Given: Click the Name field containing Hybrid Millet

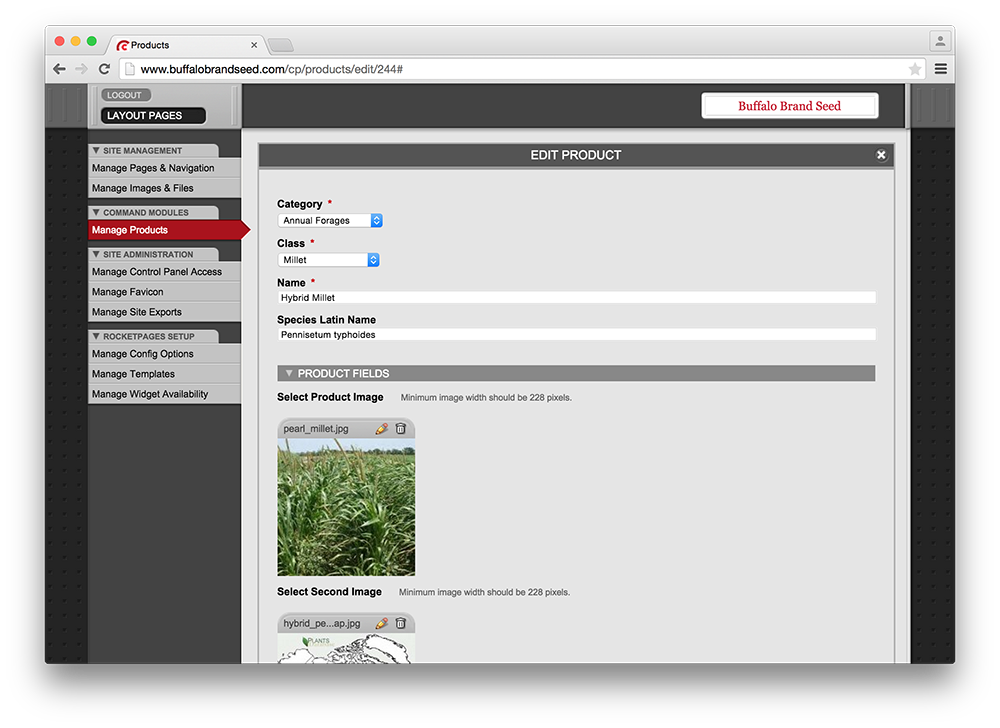Looking at the screenshot, I should point(576,298).
